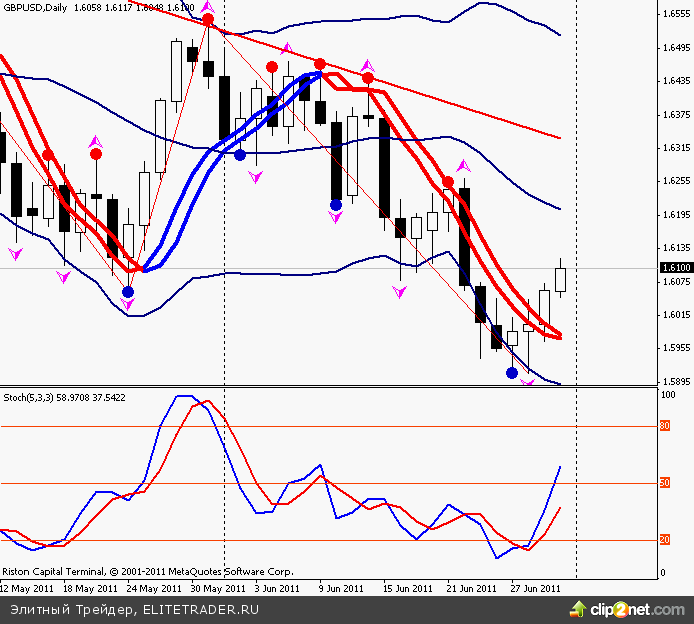
Task: Click the stochastic level 80 label
Action: coord(664,427)
